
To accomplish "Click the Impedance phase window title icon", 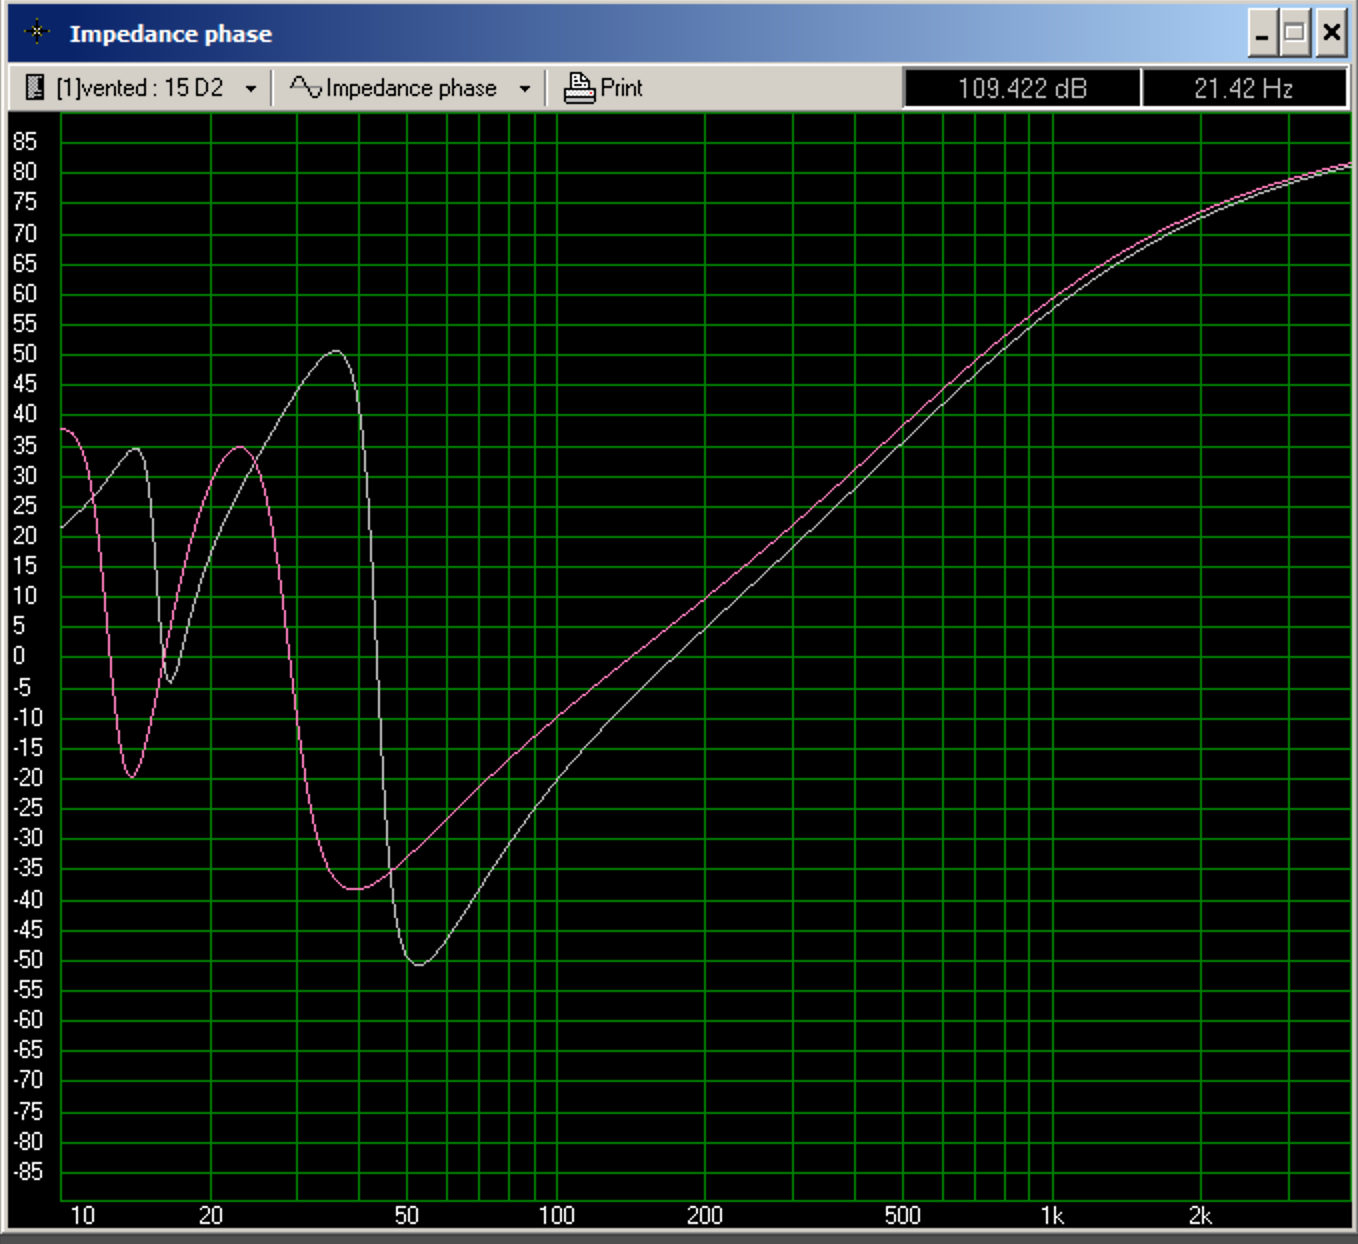I will click(37, 33).
